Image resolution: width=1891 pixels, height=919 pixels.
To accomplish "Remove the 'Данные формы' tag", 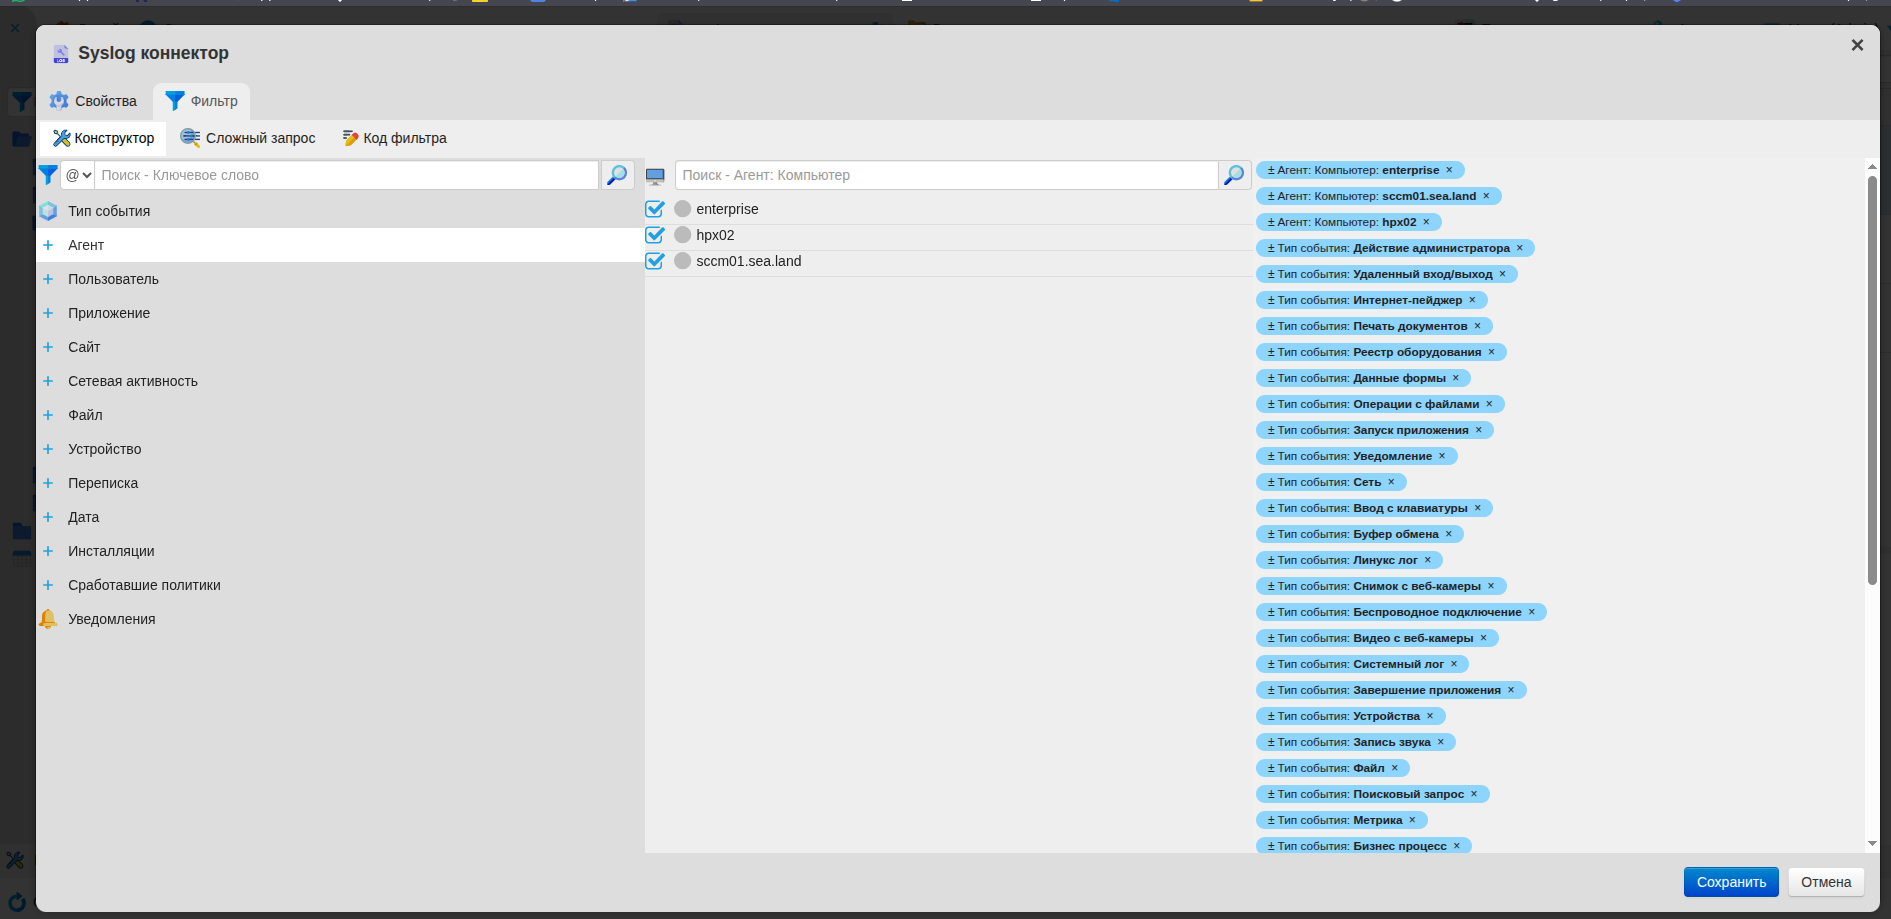I will tap(1456, 378).
